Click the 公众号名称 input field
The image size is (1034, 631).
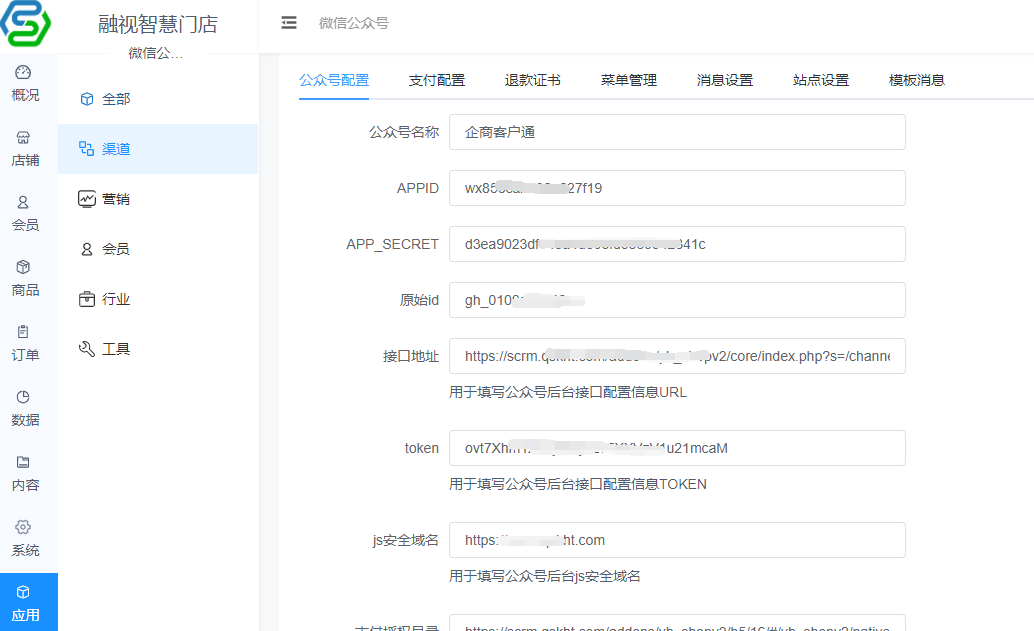677,132
